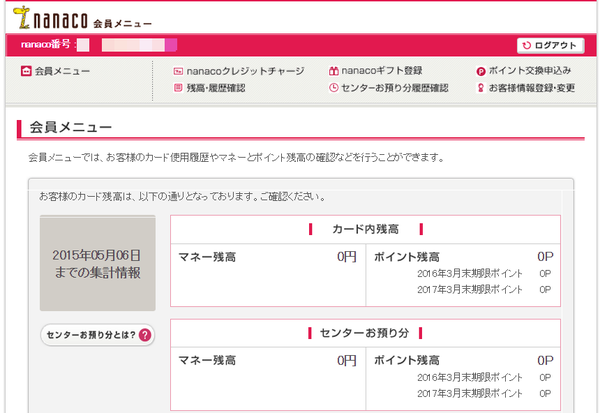Click the nanacoクレジットチャージ card icon
Image resolution: width=600 pixels, height=413 pixels.
[x=178, y=71]
